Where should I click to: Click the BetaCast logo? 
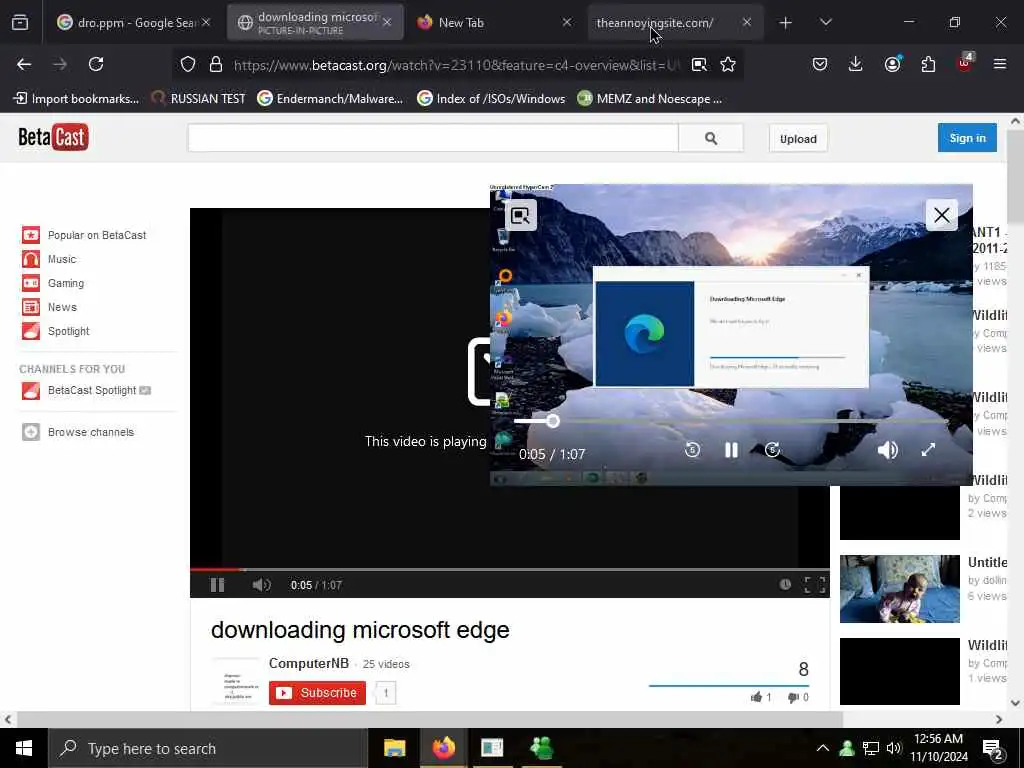pyautogui.click(x=53, y=137)
